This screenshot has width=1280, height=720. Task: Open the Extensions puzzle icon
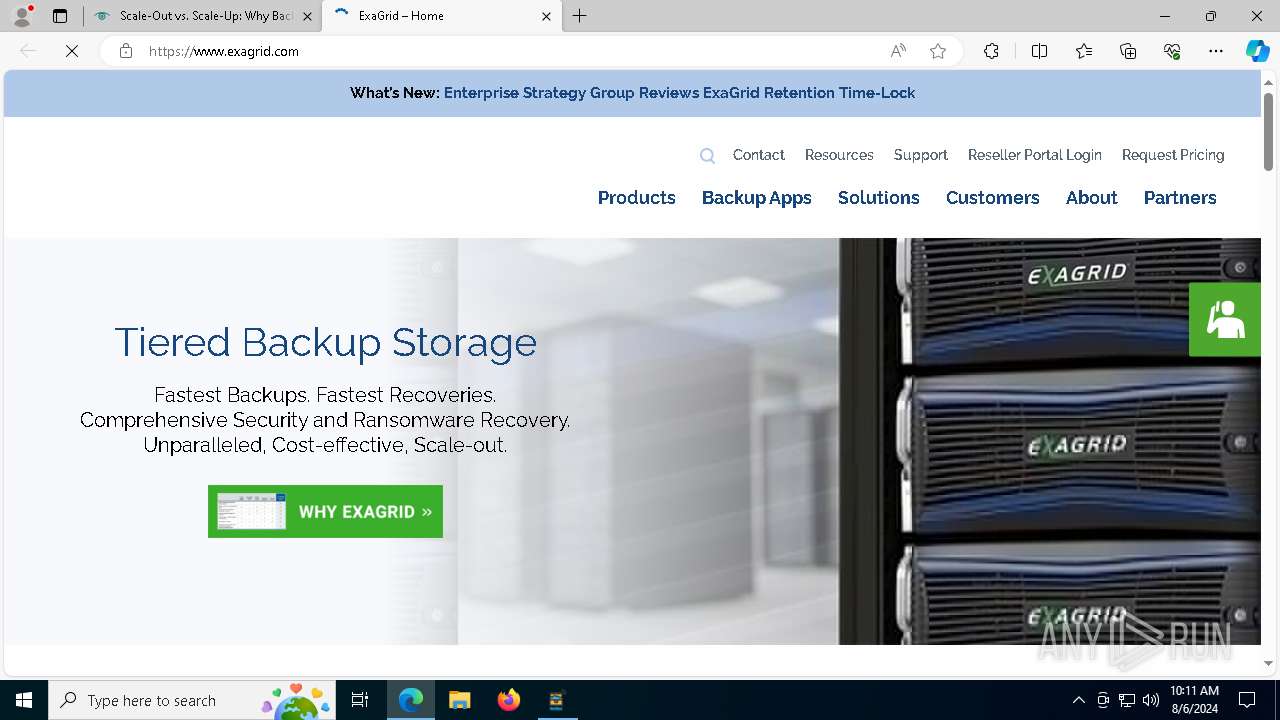[x=991, y=51]
